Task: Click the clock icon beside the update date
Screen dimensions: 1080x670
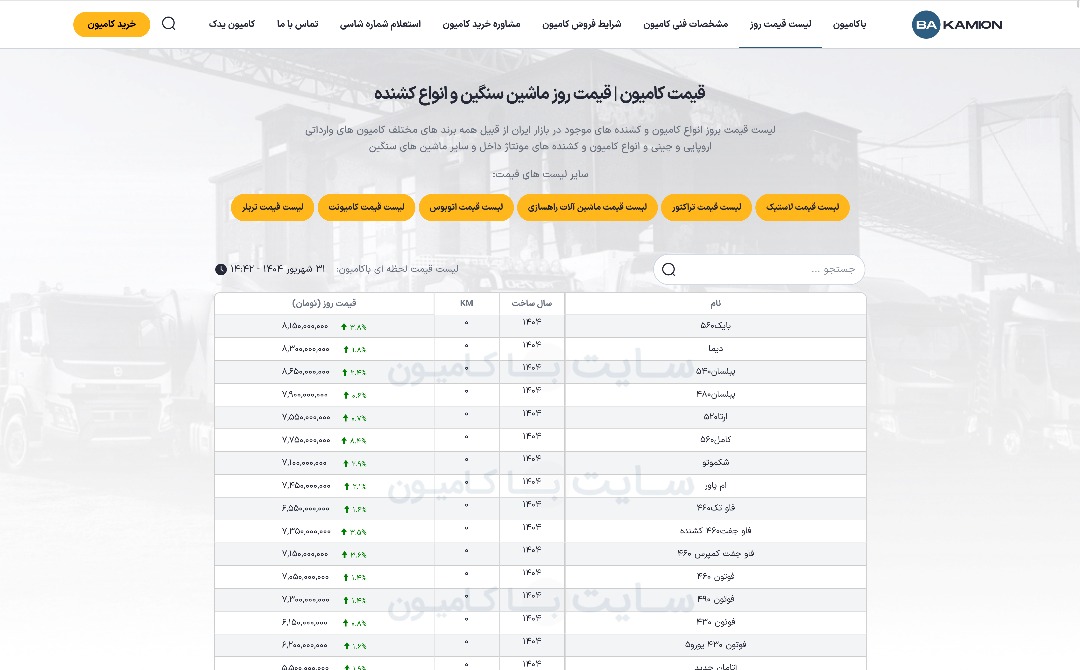Action: pyautogui.click(x=221, y=269)
